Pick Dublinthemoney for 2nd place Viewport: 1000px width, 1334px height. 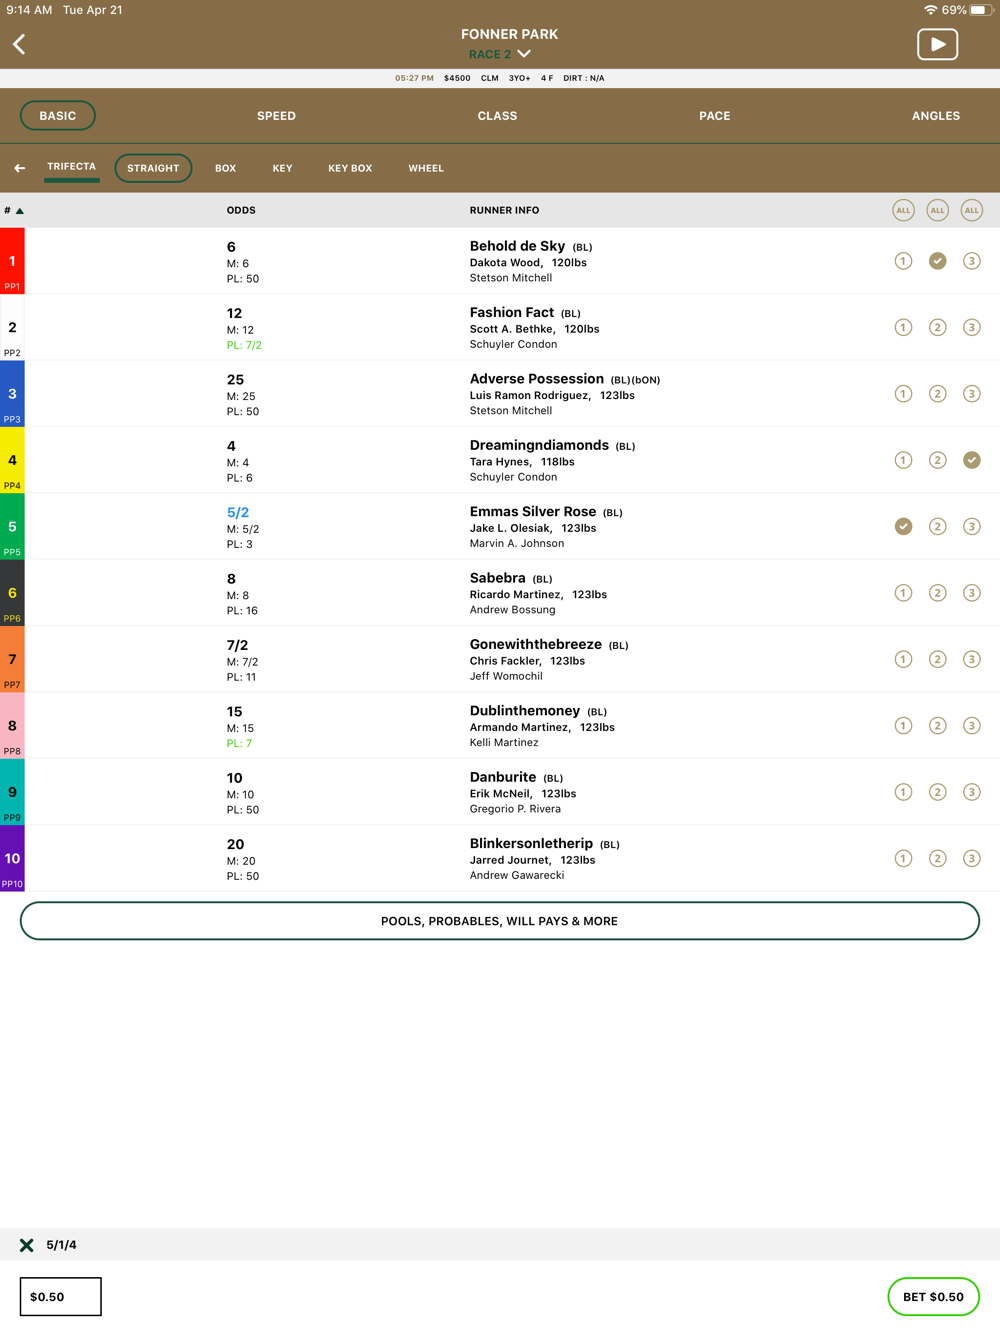[937, 726]
